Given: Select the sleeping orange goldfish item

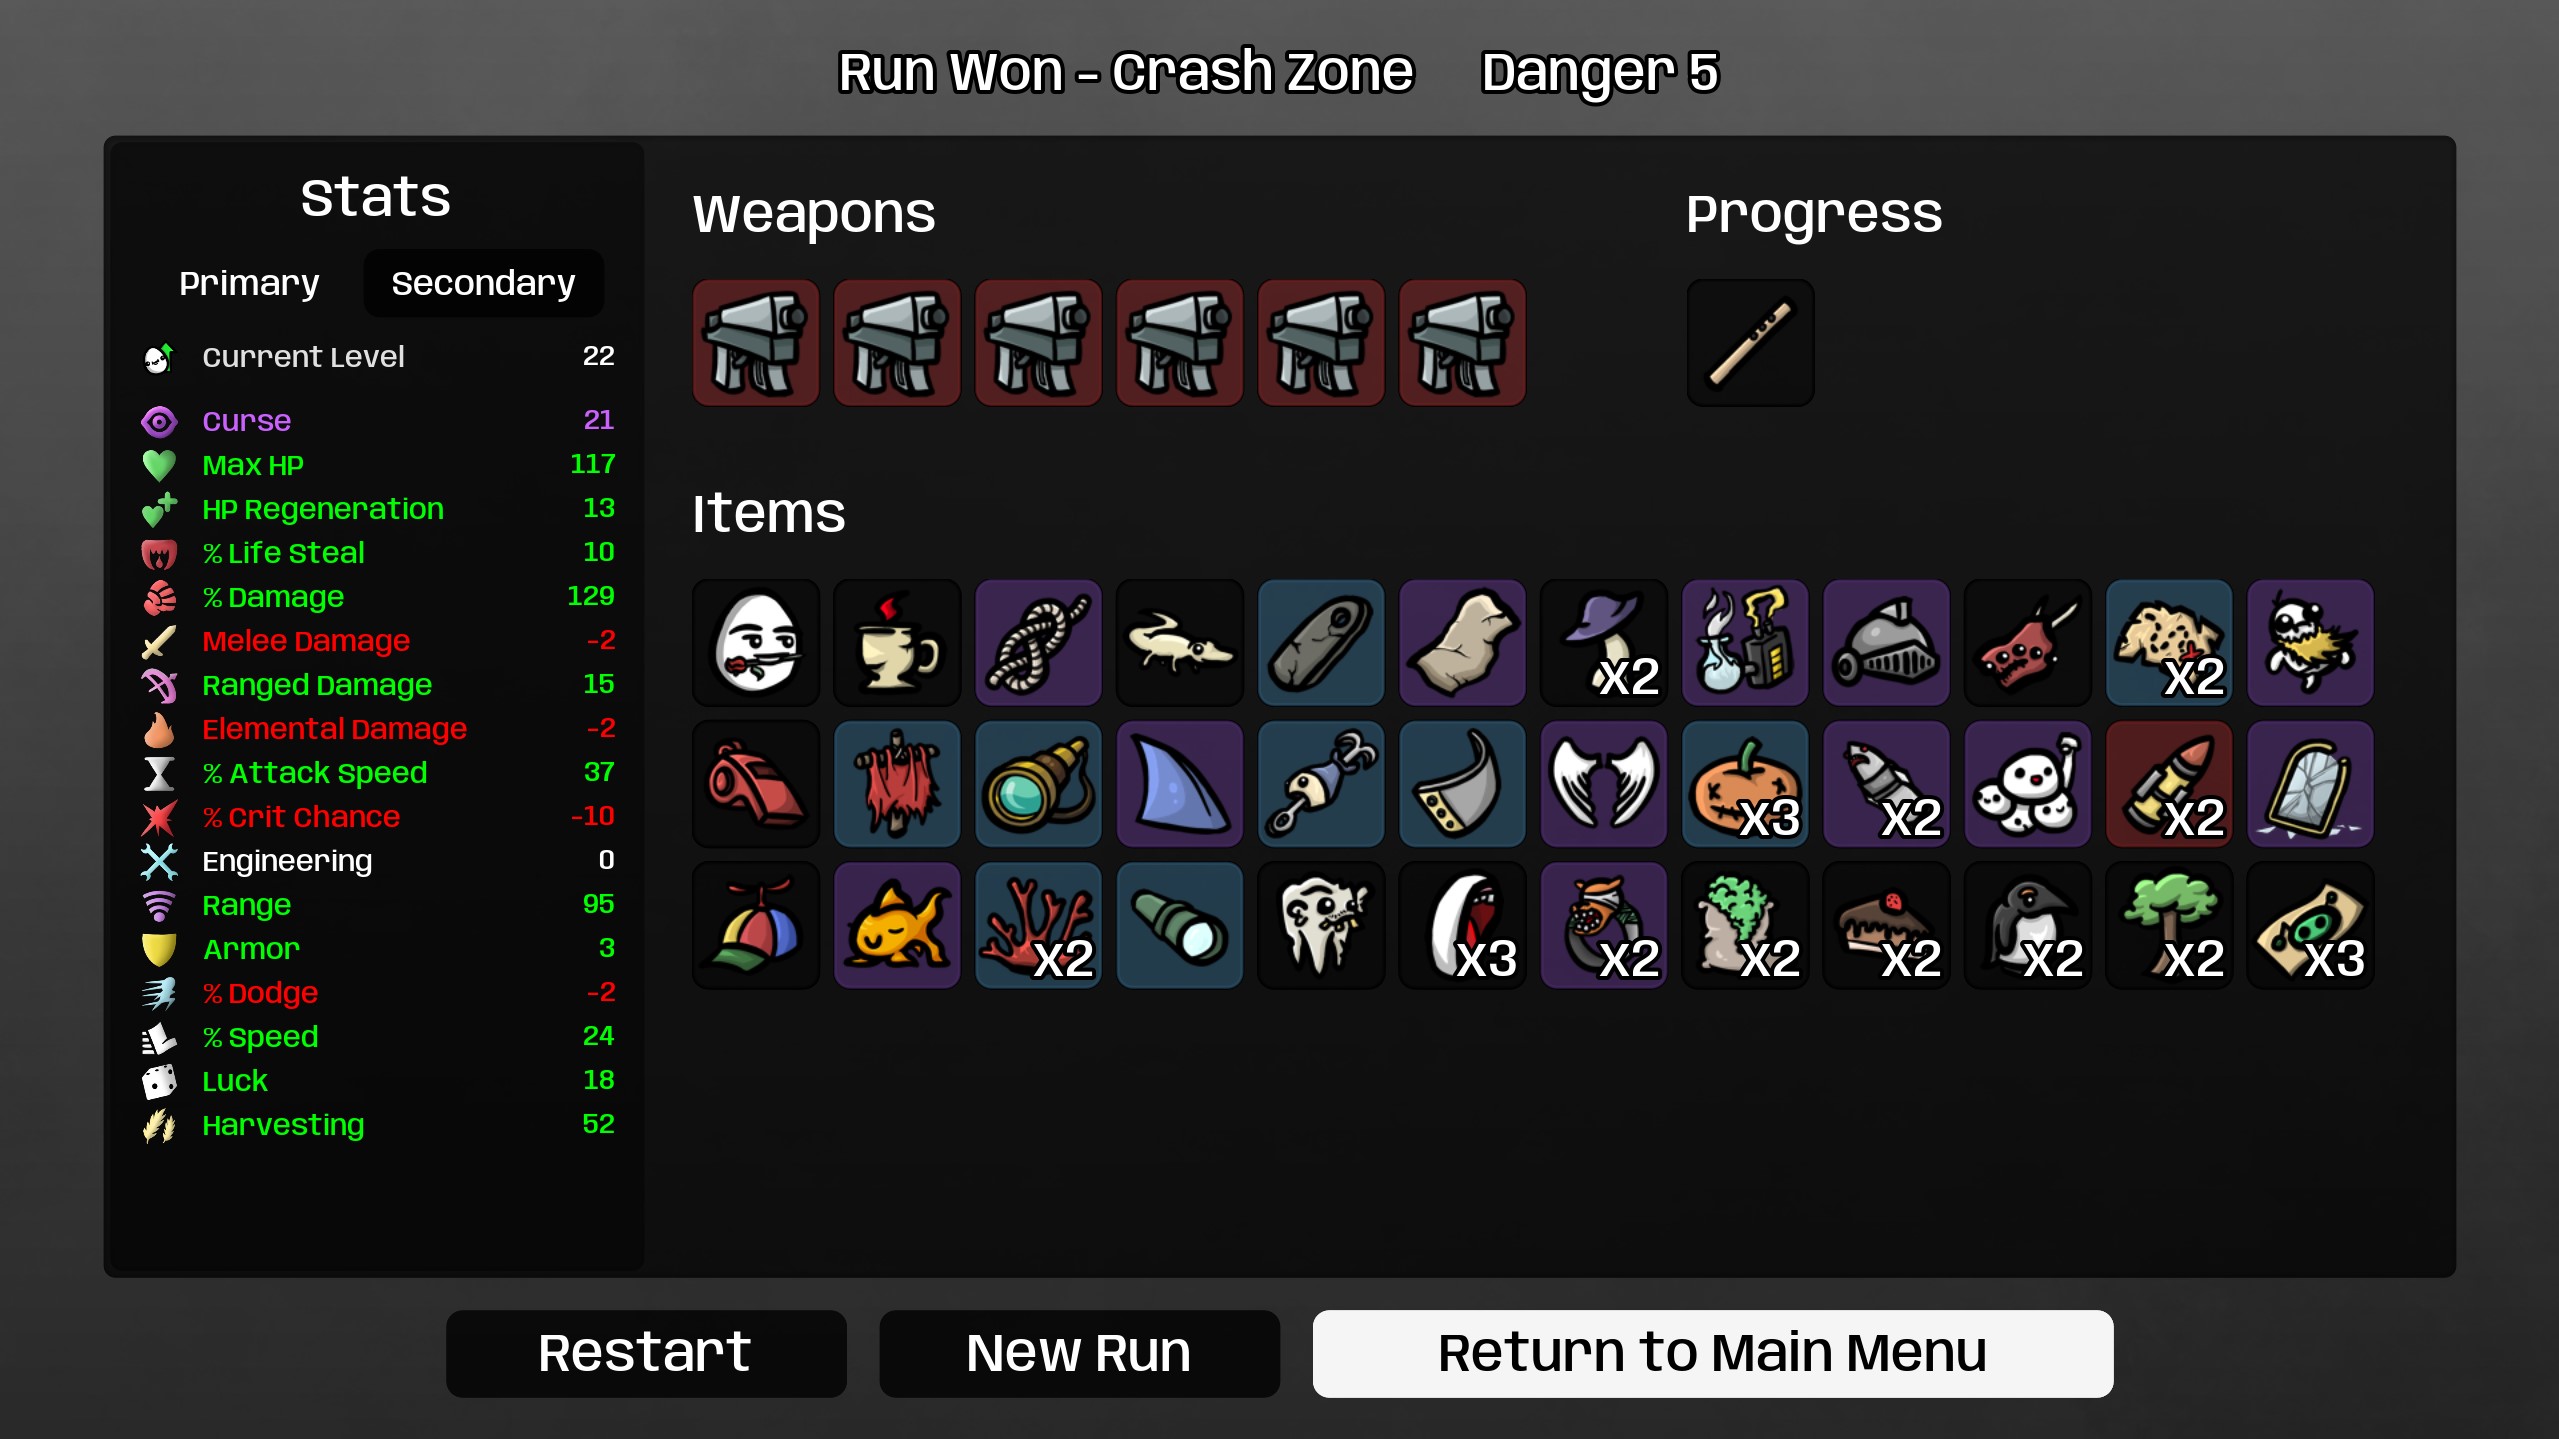Looking at the screenshot, I should pyautogui.click(x=897, y=926).
